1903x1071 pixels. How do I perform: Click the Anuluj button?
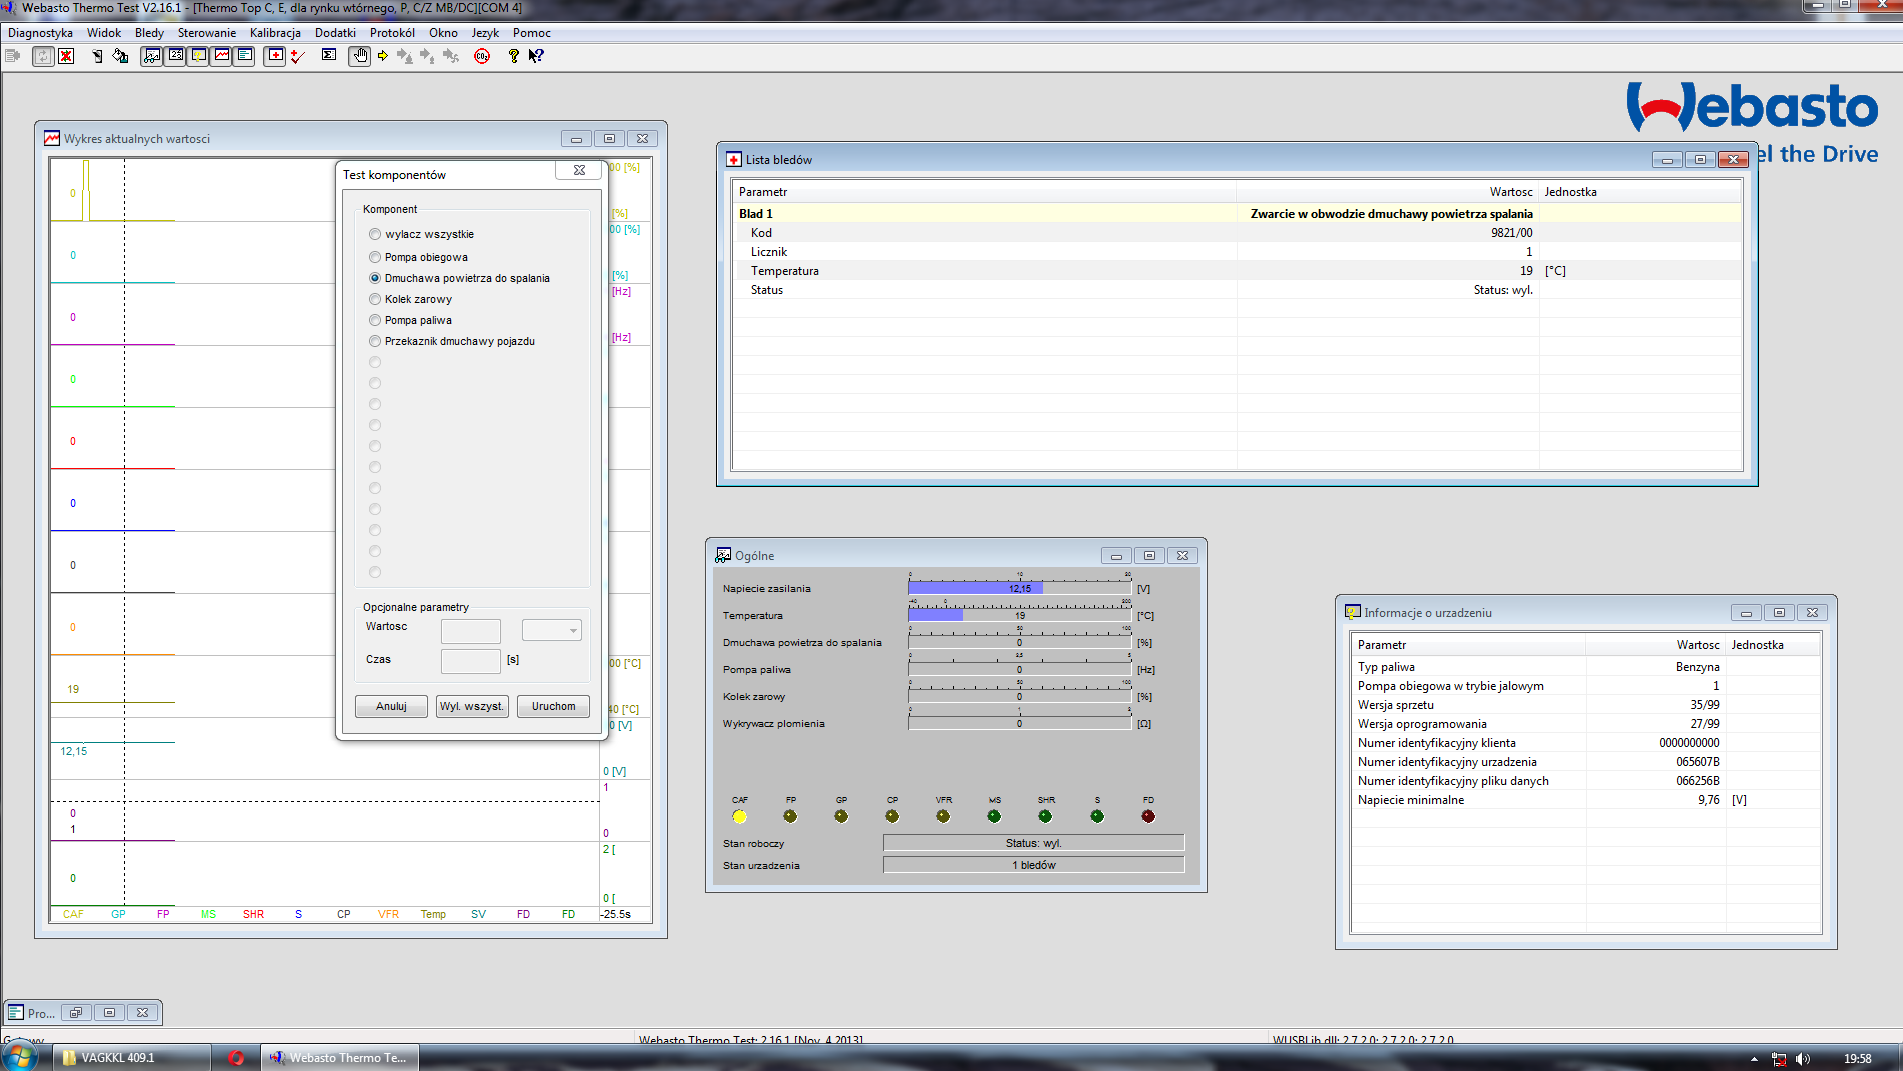click(x=391, y=706)
